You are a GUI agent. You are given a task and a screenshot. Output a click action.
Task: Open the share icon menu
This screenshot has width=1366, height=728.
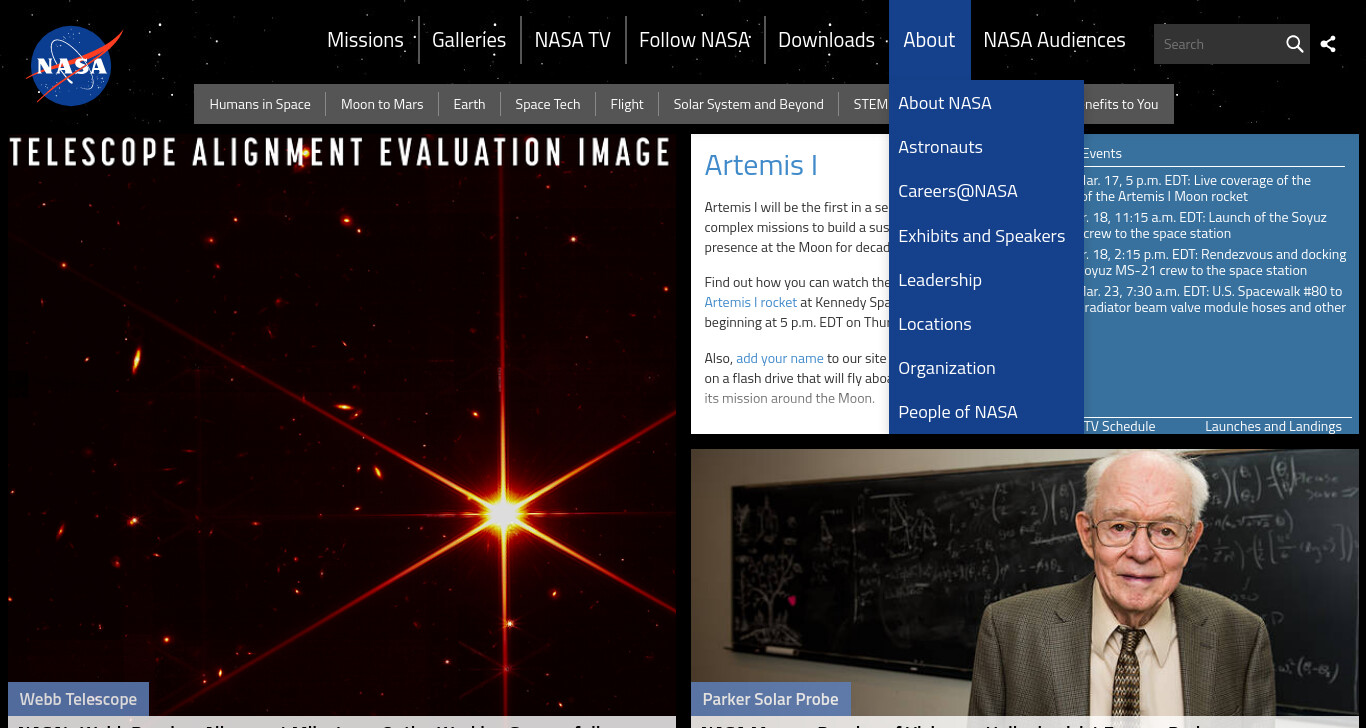tap(1328, 44)
